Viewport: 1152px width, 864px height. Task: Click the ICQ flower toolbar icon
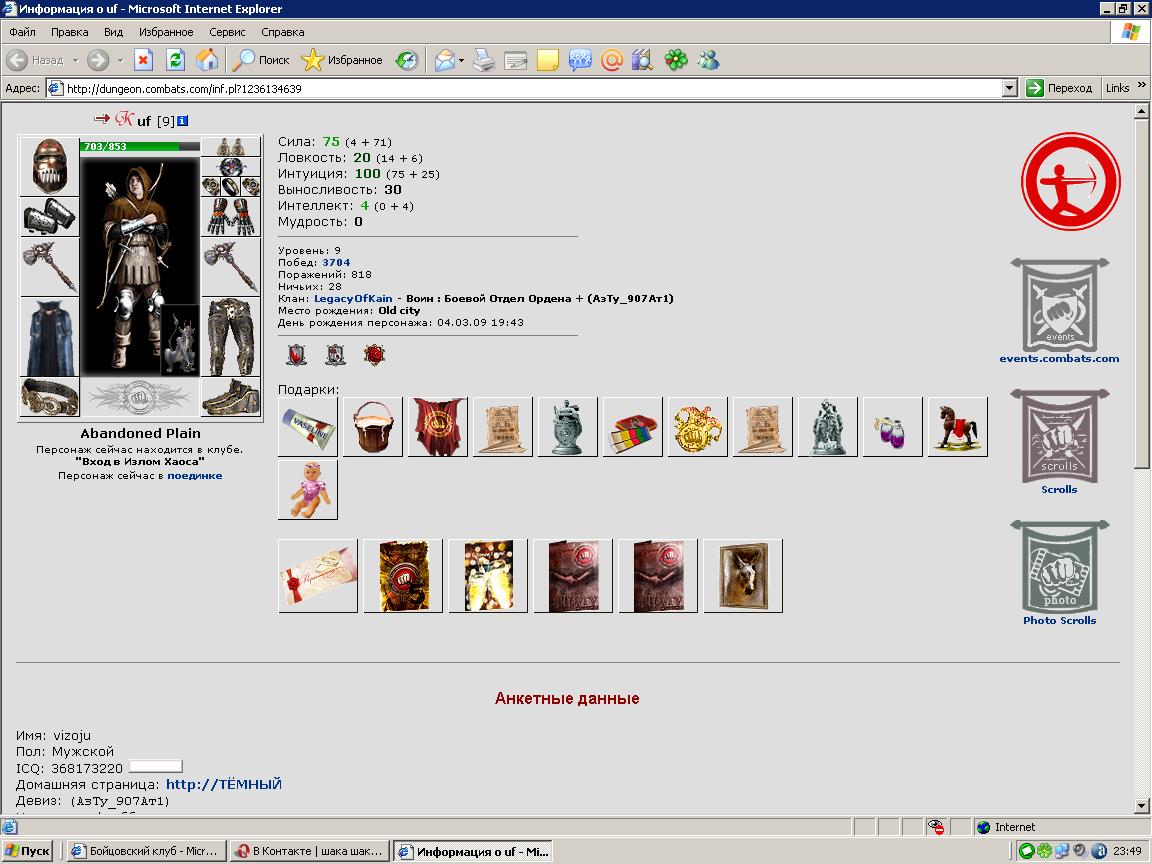click(x=676, y=60)
